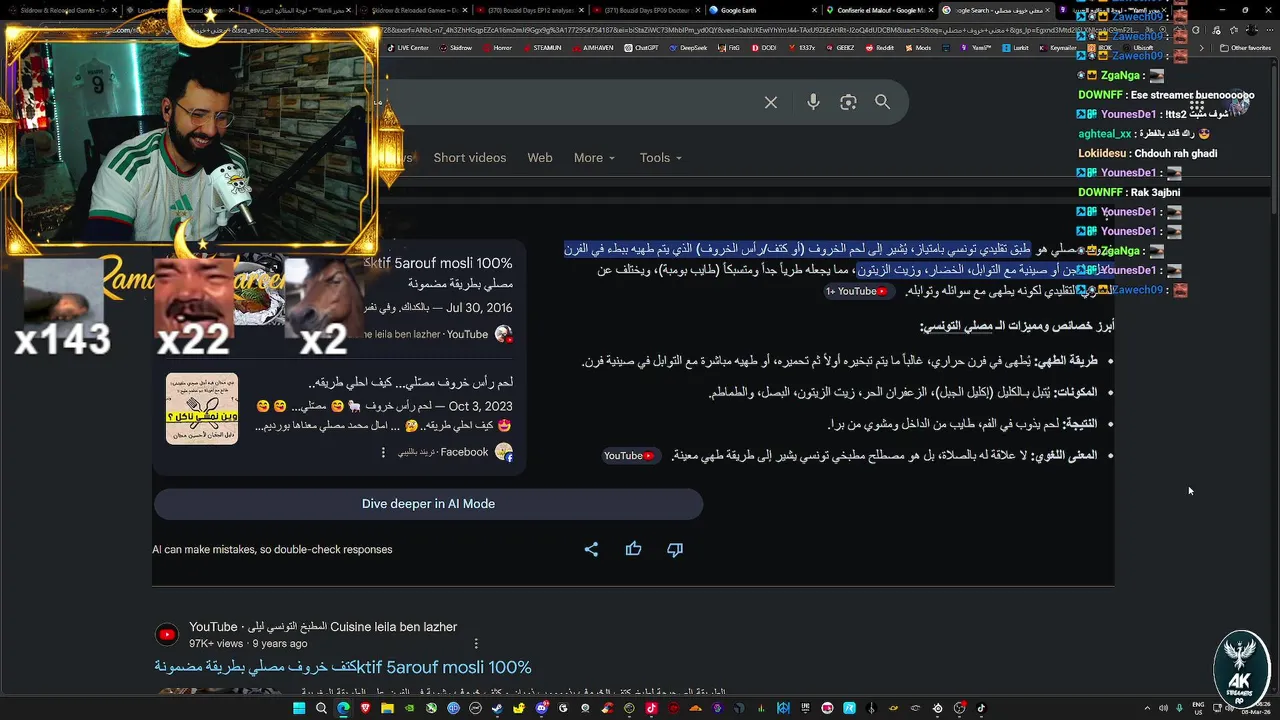
Task: Give the AI overview a thumbs down
Action: pos(675,549)
